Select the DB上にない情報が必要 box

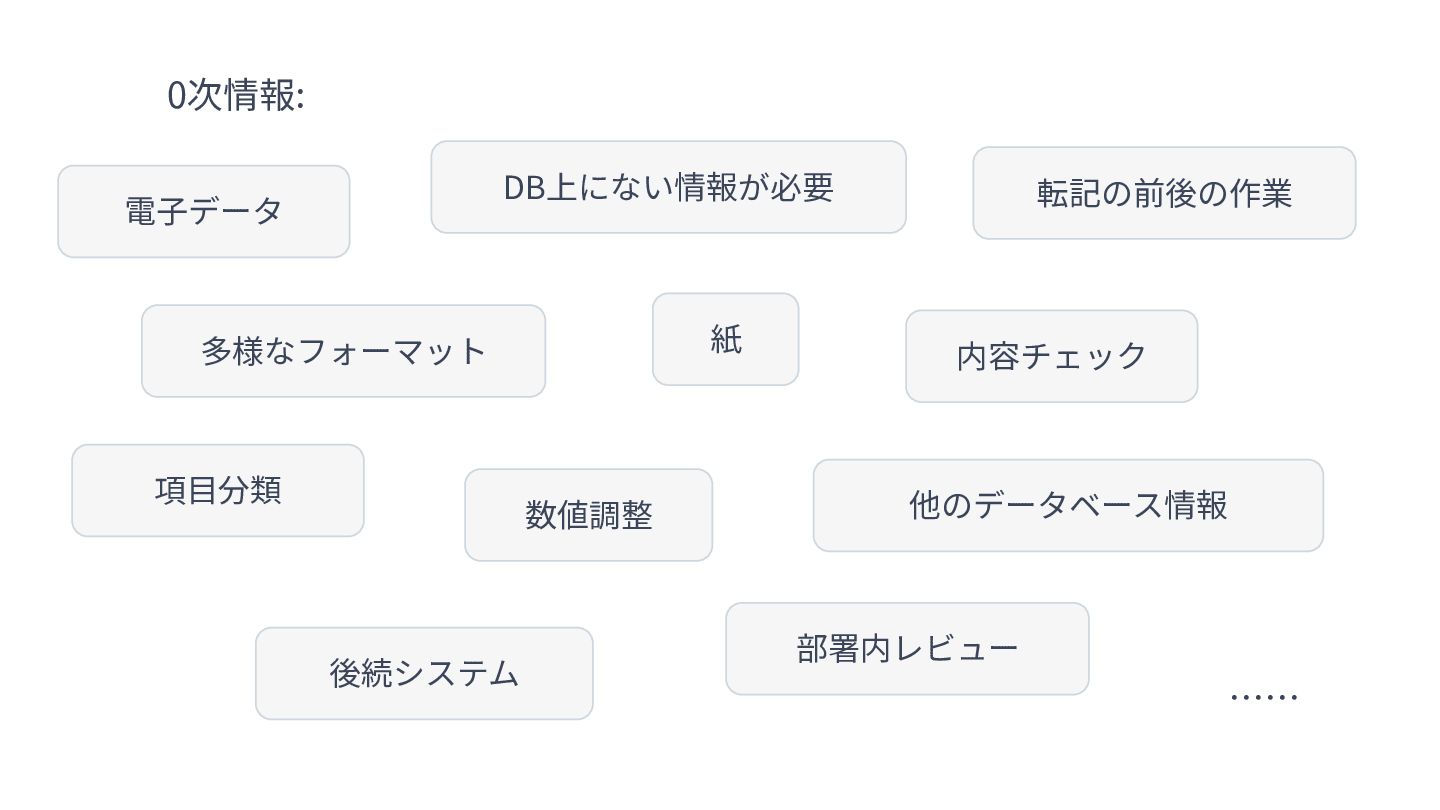668,187
